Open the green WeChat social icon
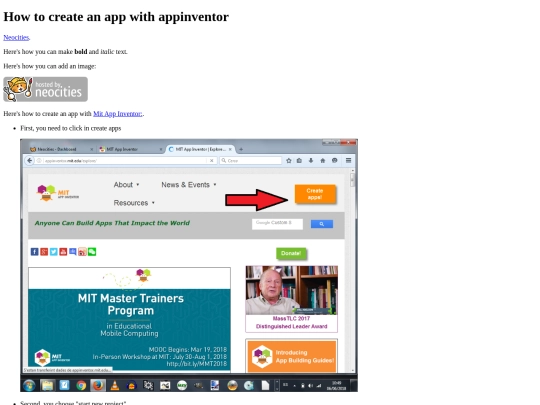Screen dimensions: 540x405 point(92,252)
